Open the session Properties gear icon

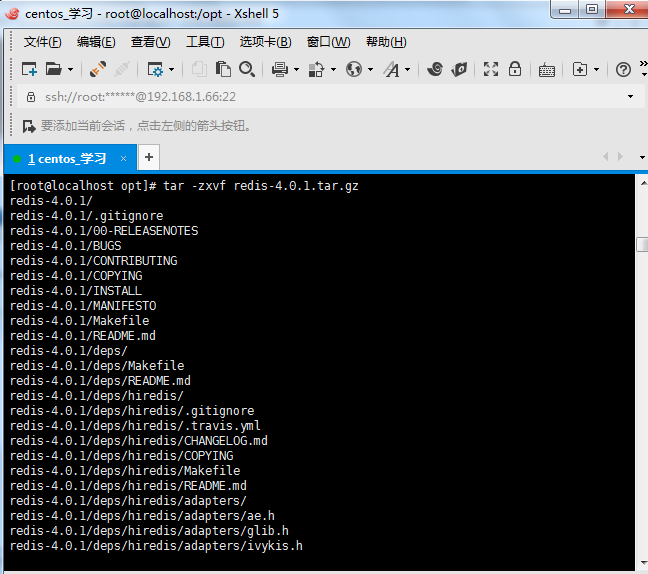point(155,69)
